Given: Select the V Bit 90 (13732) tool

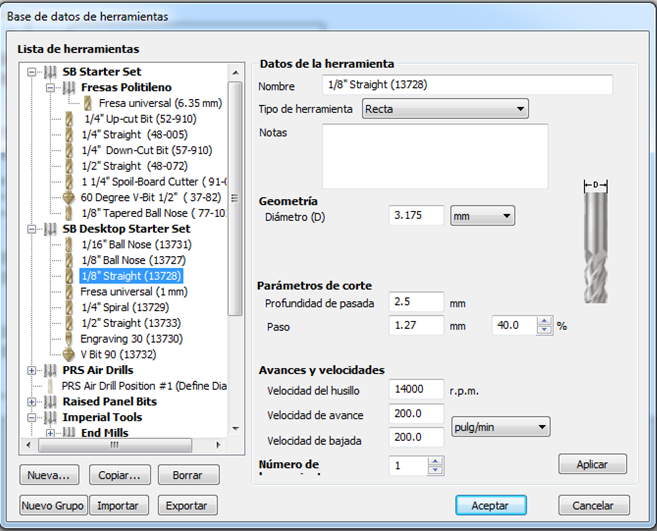Looking at the screenshot, I should tap(118, 355).
